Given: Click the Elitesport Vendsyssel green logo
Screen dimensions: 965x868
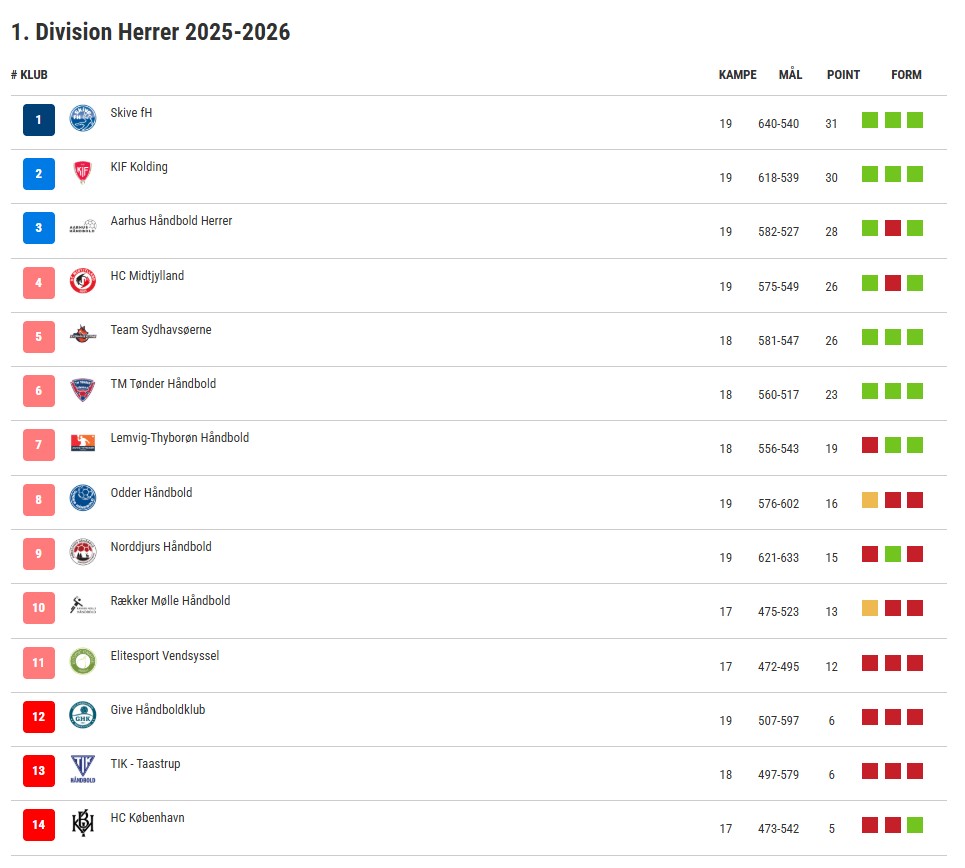Looking at the screenshot, I should click(83, 661).
